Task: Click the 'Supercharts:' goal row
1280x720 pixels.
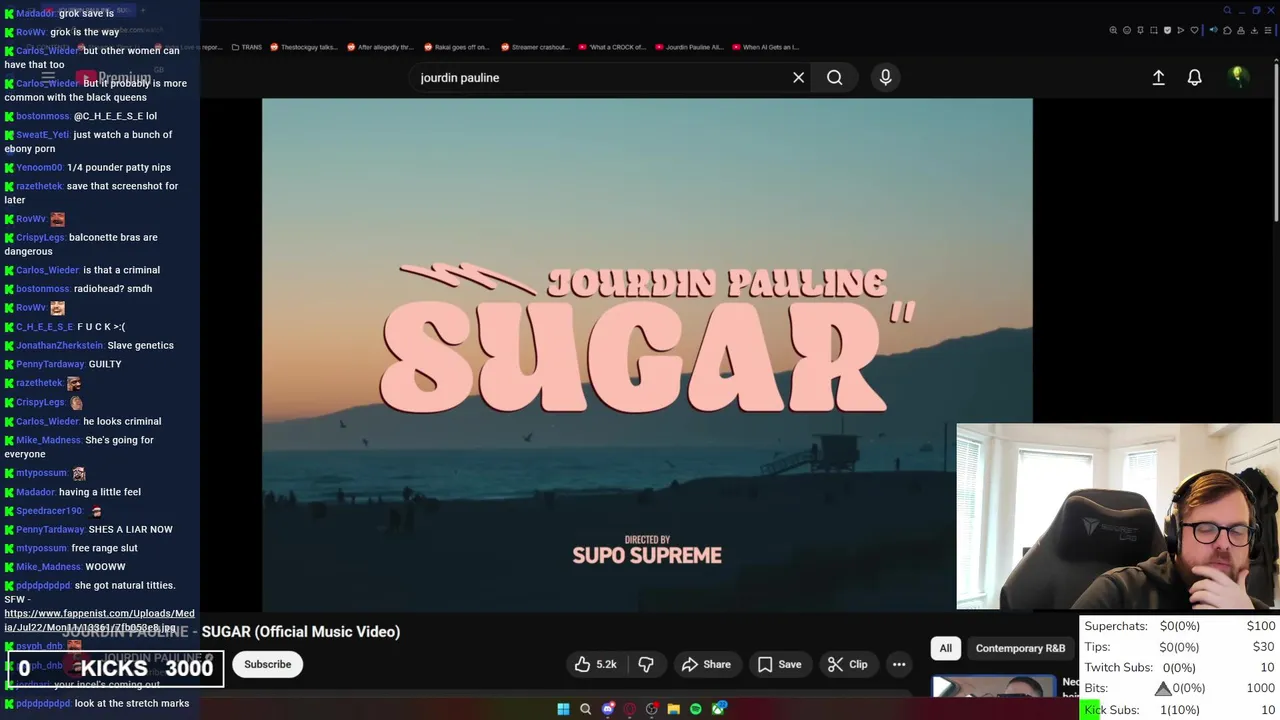Action: (x=1180, y=626)
